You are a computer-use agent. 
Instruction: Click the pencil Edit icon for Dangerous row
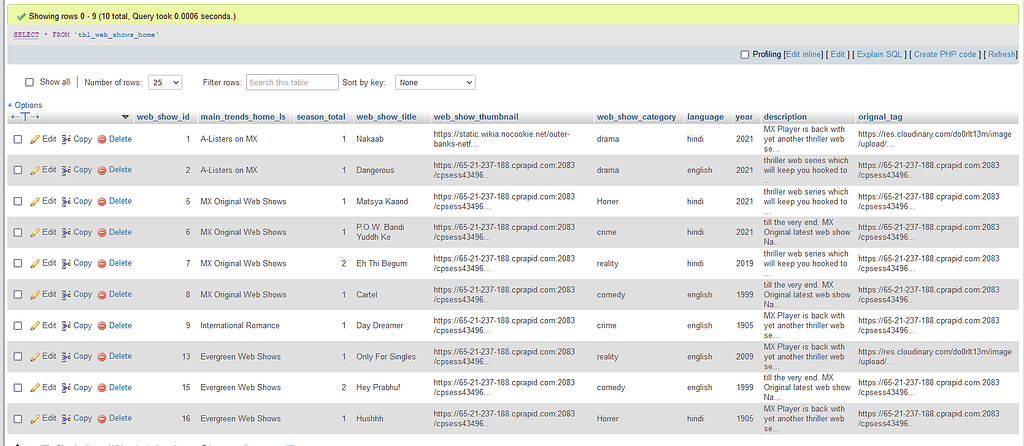tap(35, 170)
